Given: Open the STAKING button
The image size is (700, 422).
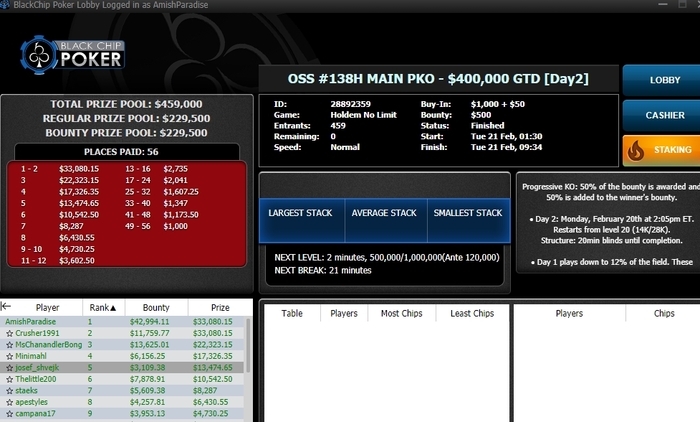Looking at the screenshot, I should [x=662, y=150].
